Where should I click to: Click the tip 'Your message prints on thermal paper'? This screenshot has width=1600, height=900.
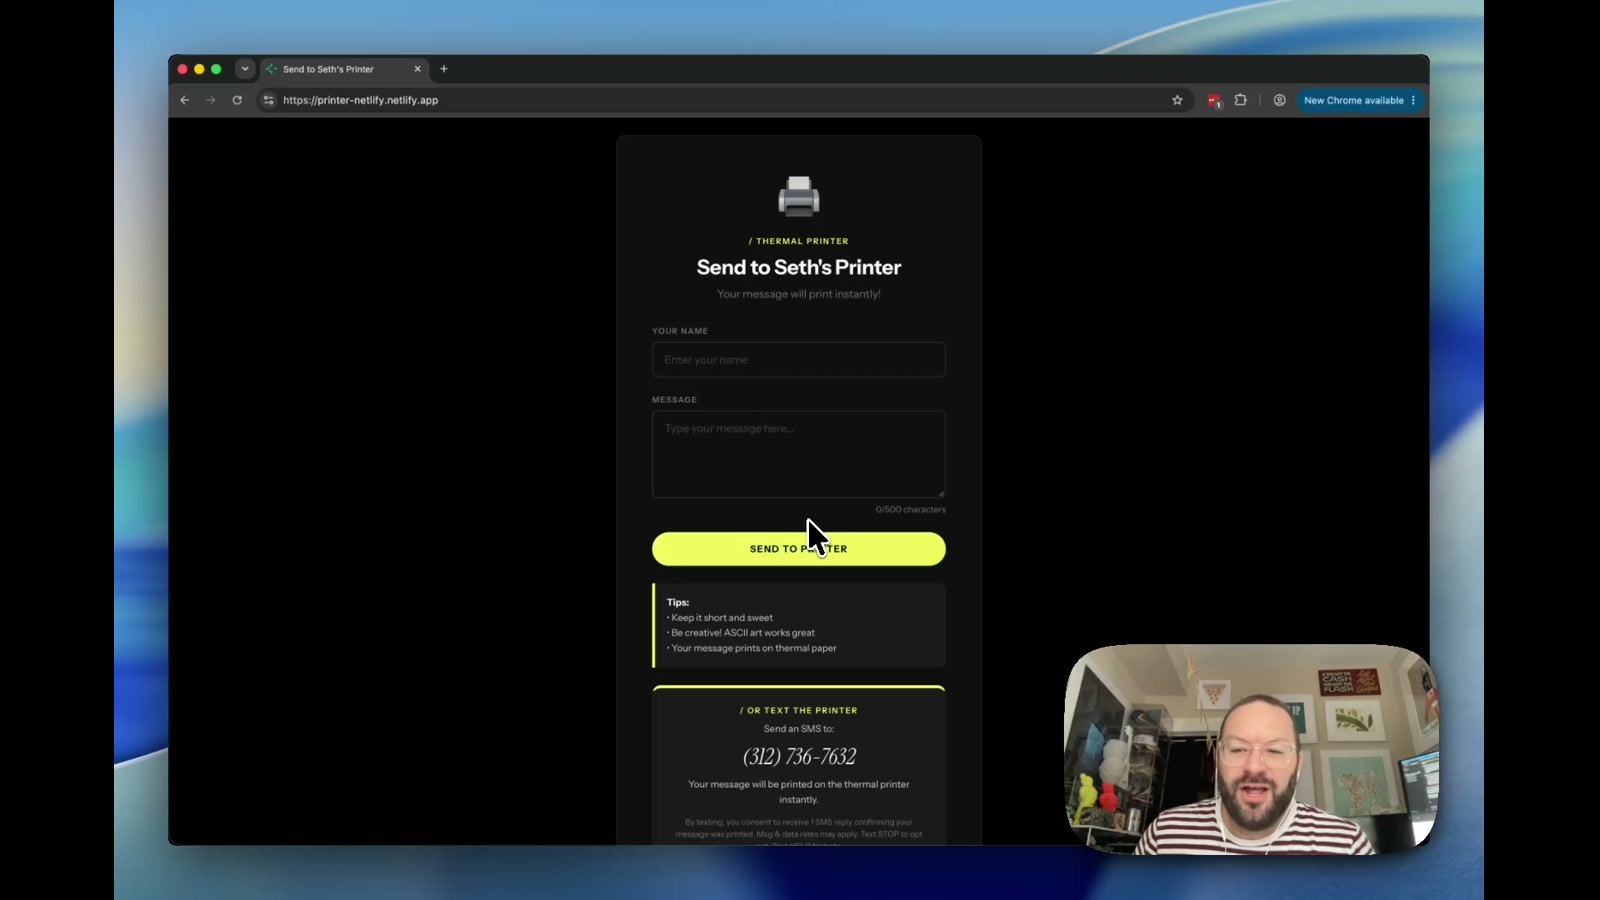tap(752, 648)
